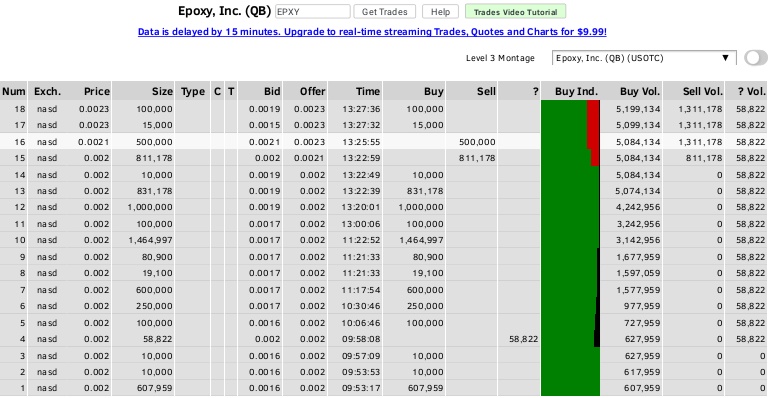Image resolution: width=768 pixels, height=398 pixels.
Task: Click the unknown-side value 58,822 in row 4
Action: (x=524, y=339)
